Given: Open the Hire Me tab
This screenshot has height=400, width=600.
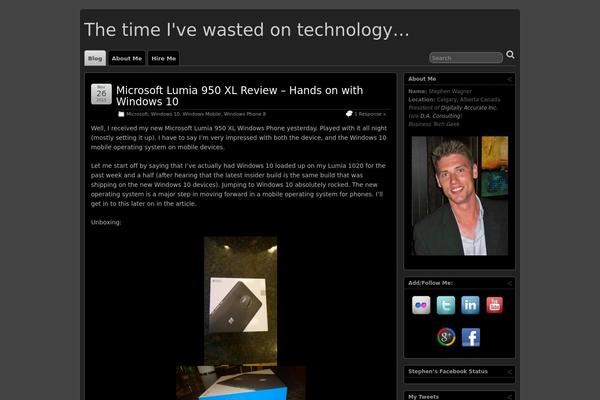Looking at the screenshot, I should 163,58.
